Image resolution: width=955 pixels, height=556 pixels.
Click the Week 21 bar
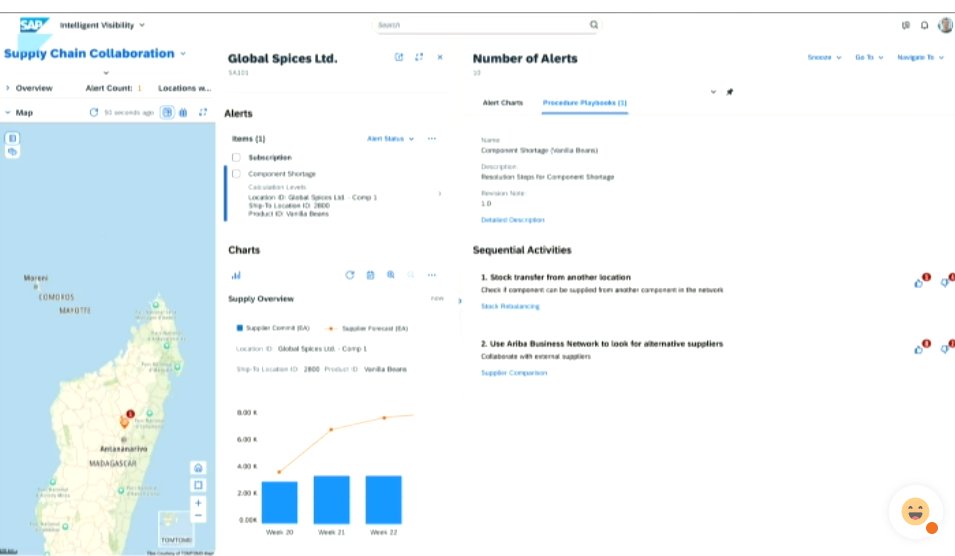[331, 499]
